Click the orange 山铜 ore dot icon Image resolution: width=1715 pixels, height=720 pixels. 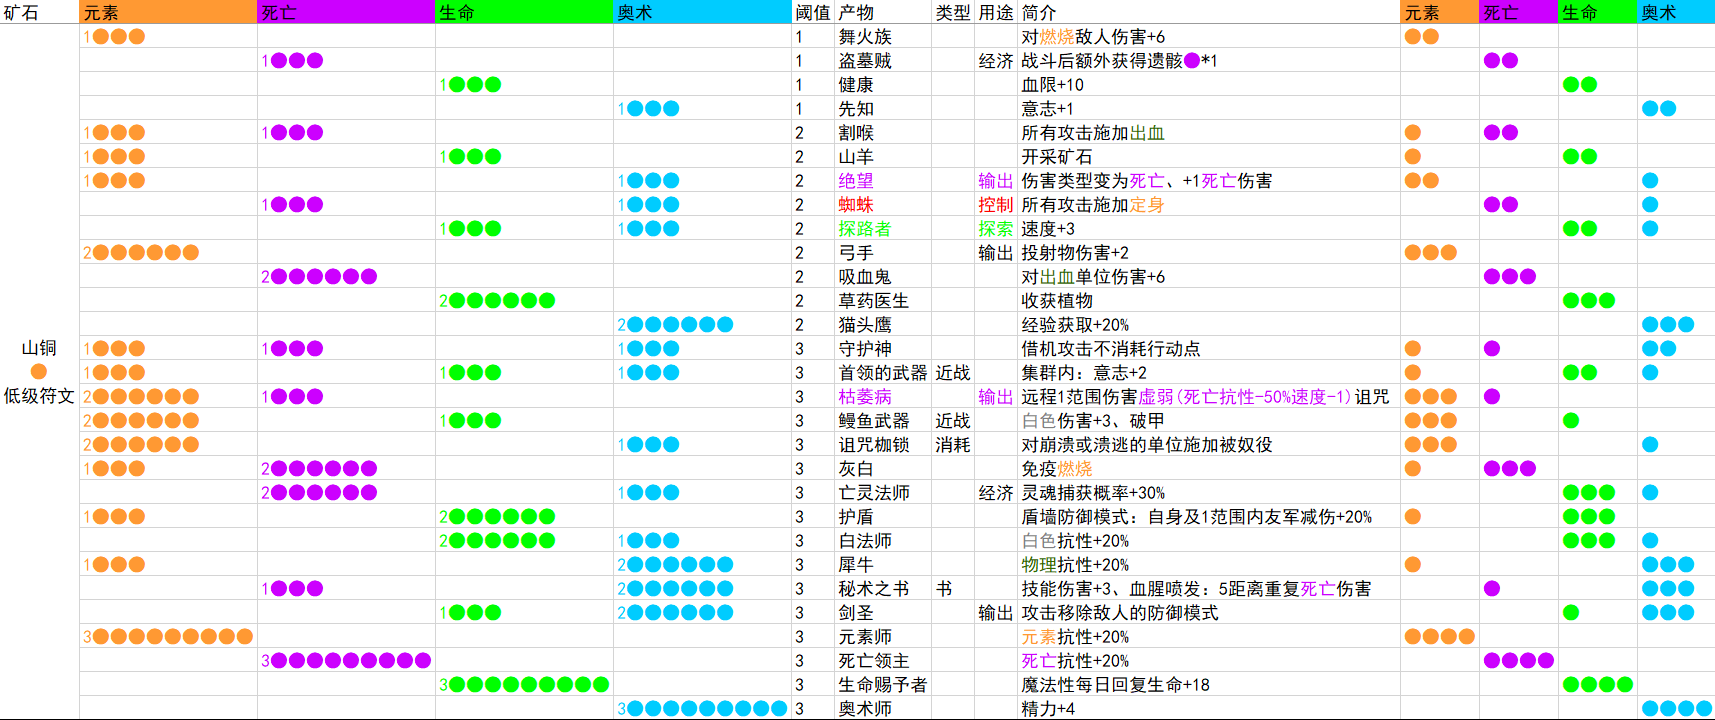pos(39,372)
